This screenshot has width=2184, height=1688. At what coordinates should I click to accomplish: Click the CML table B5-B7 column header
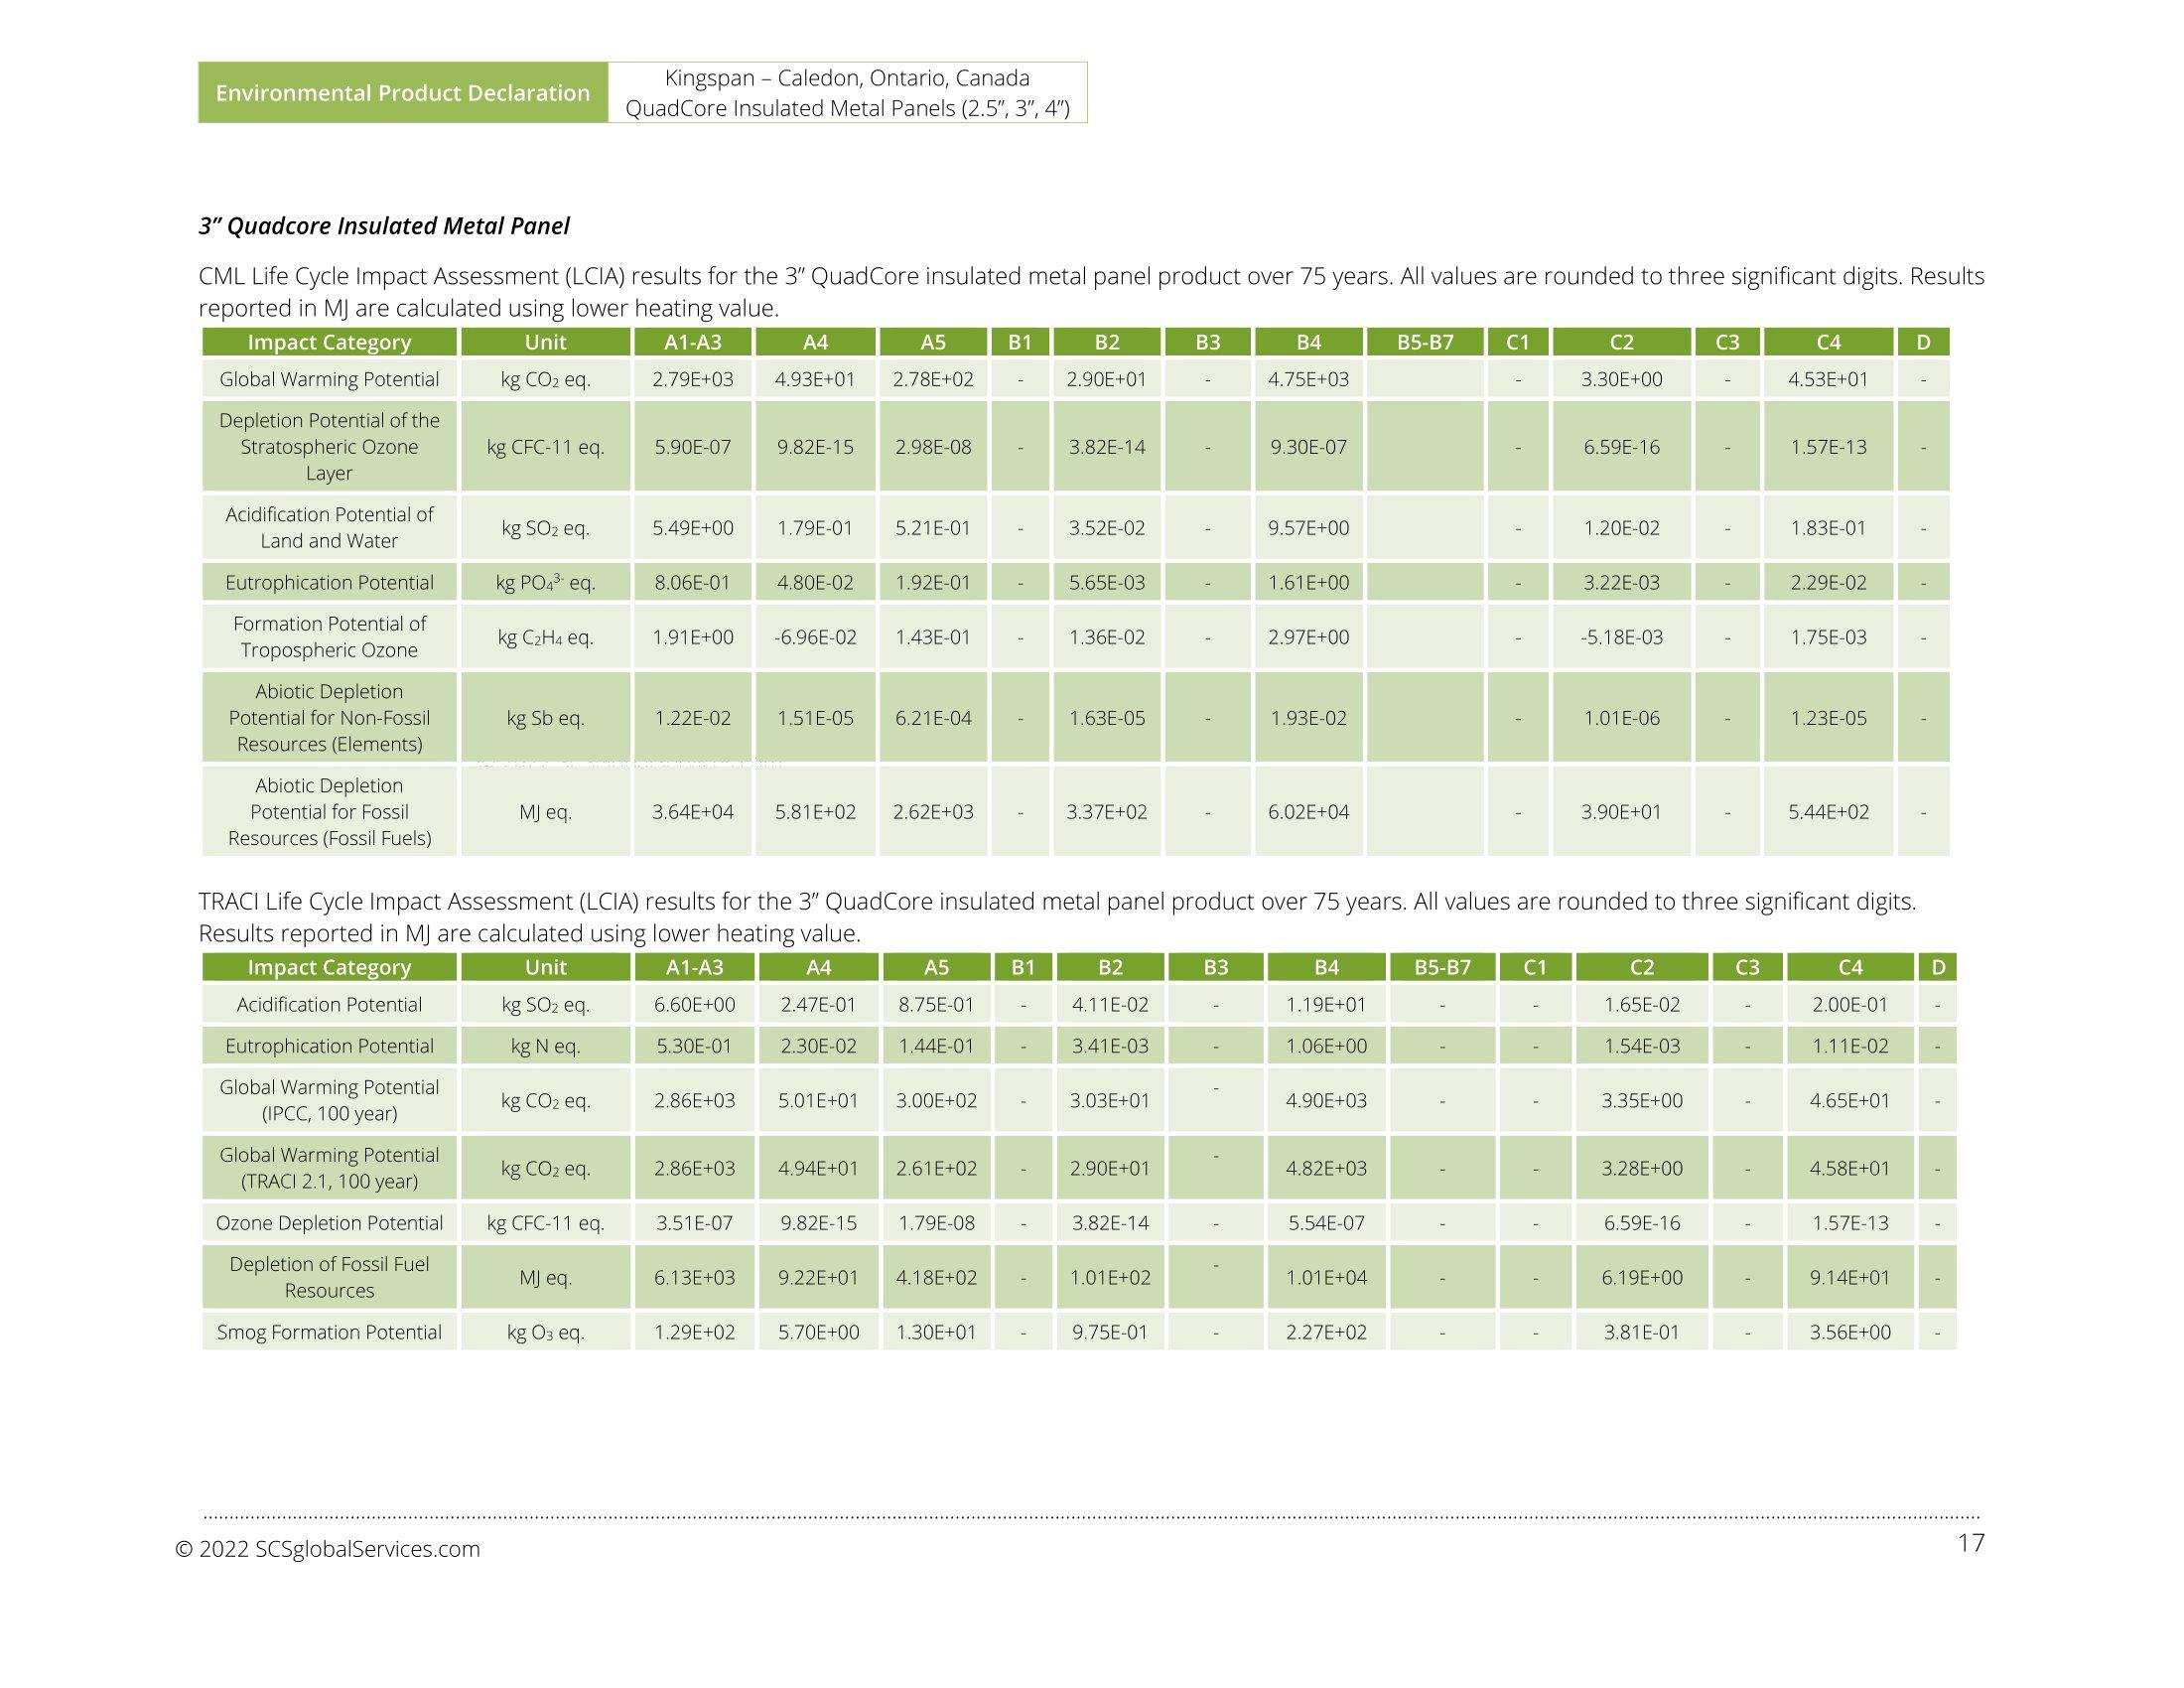(x=1425, y=342)
